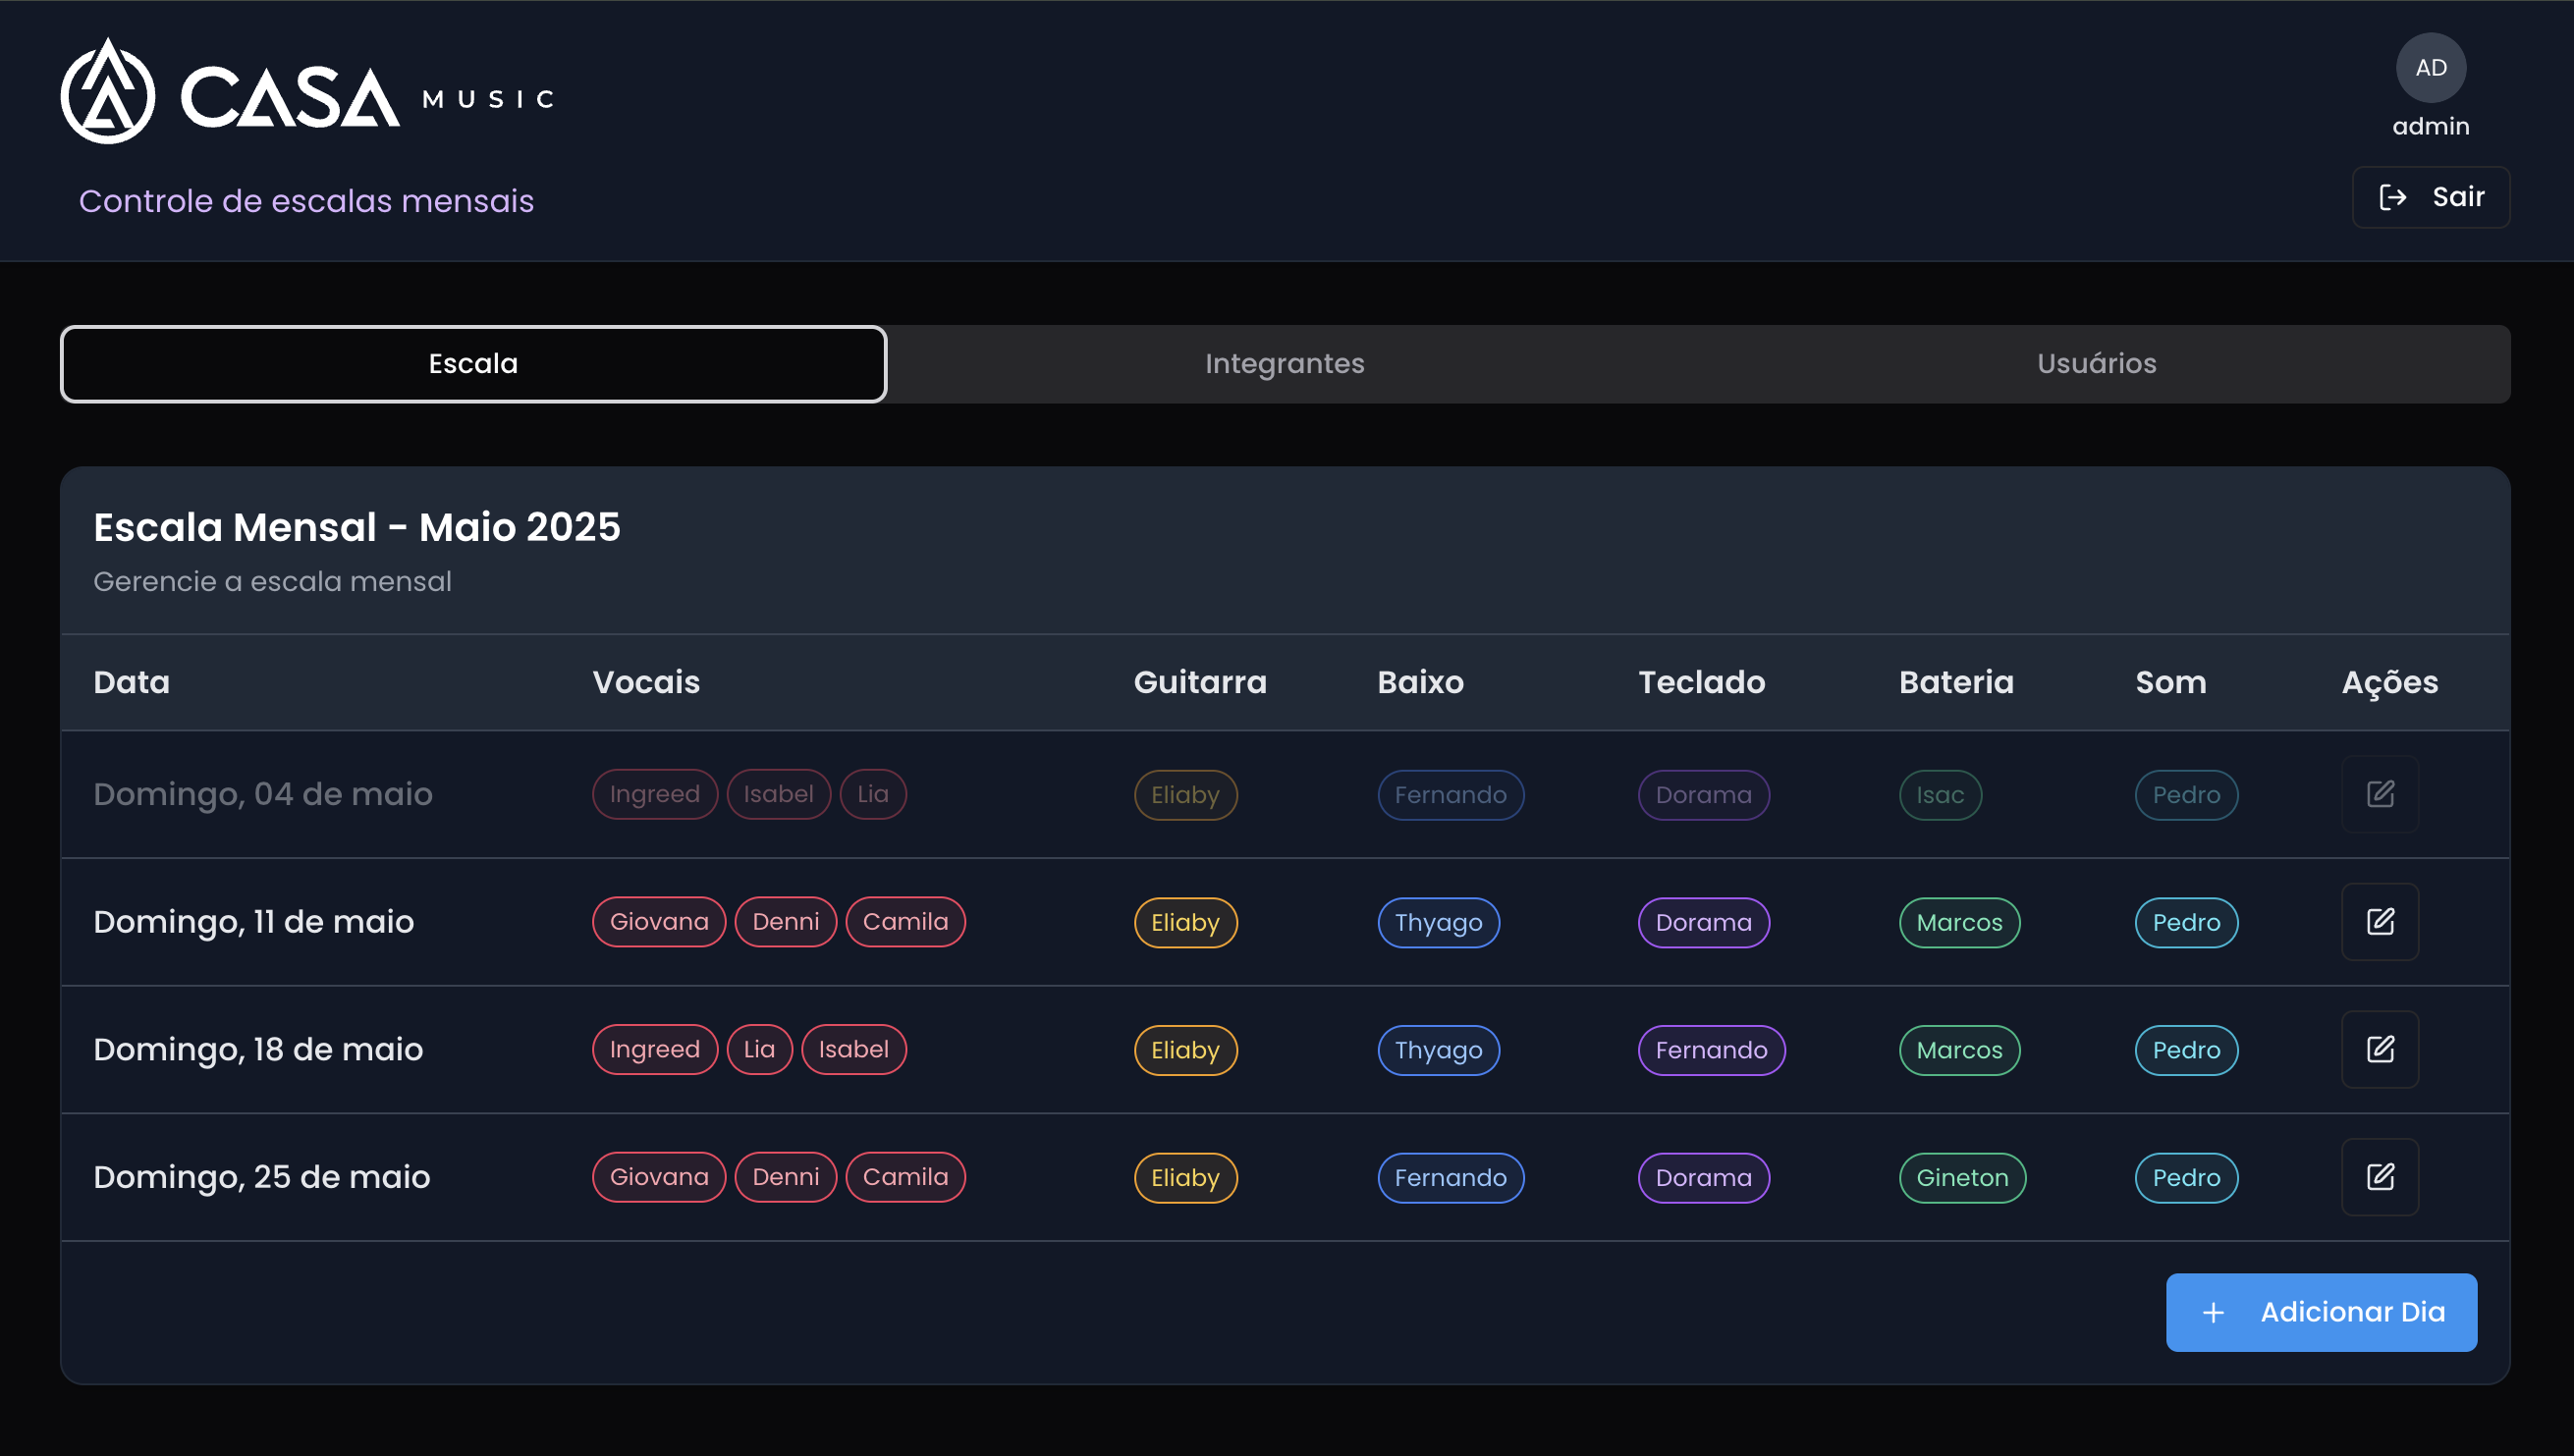Viewport: 2574px width, 1456px height.
Task: Open the AD admin avatar
Action: [x=2430, y=68]
